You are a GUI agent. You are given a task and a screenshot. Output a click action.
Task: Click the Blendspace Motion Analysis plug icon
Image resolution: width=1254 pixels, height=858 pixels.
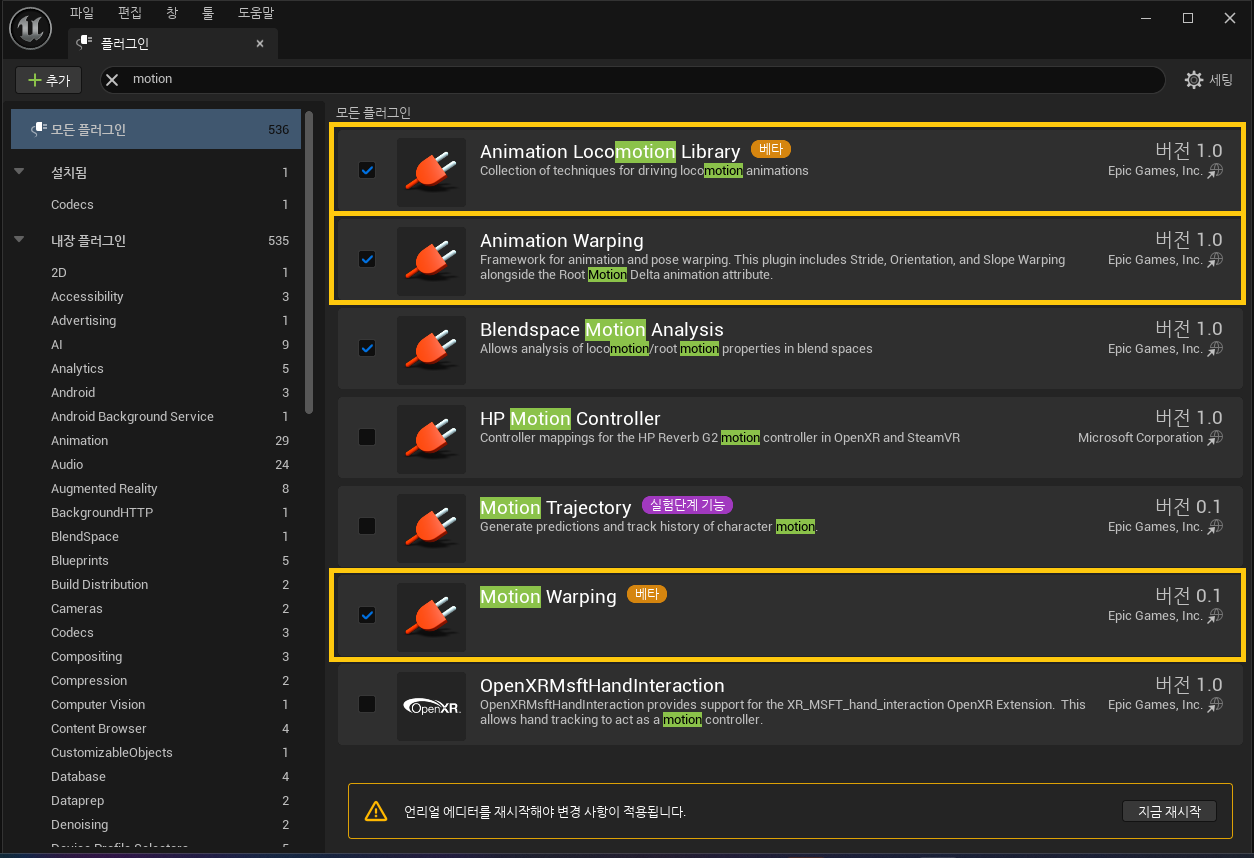pos(431,351)
